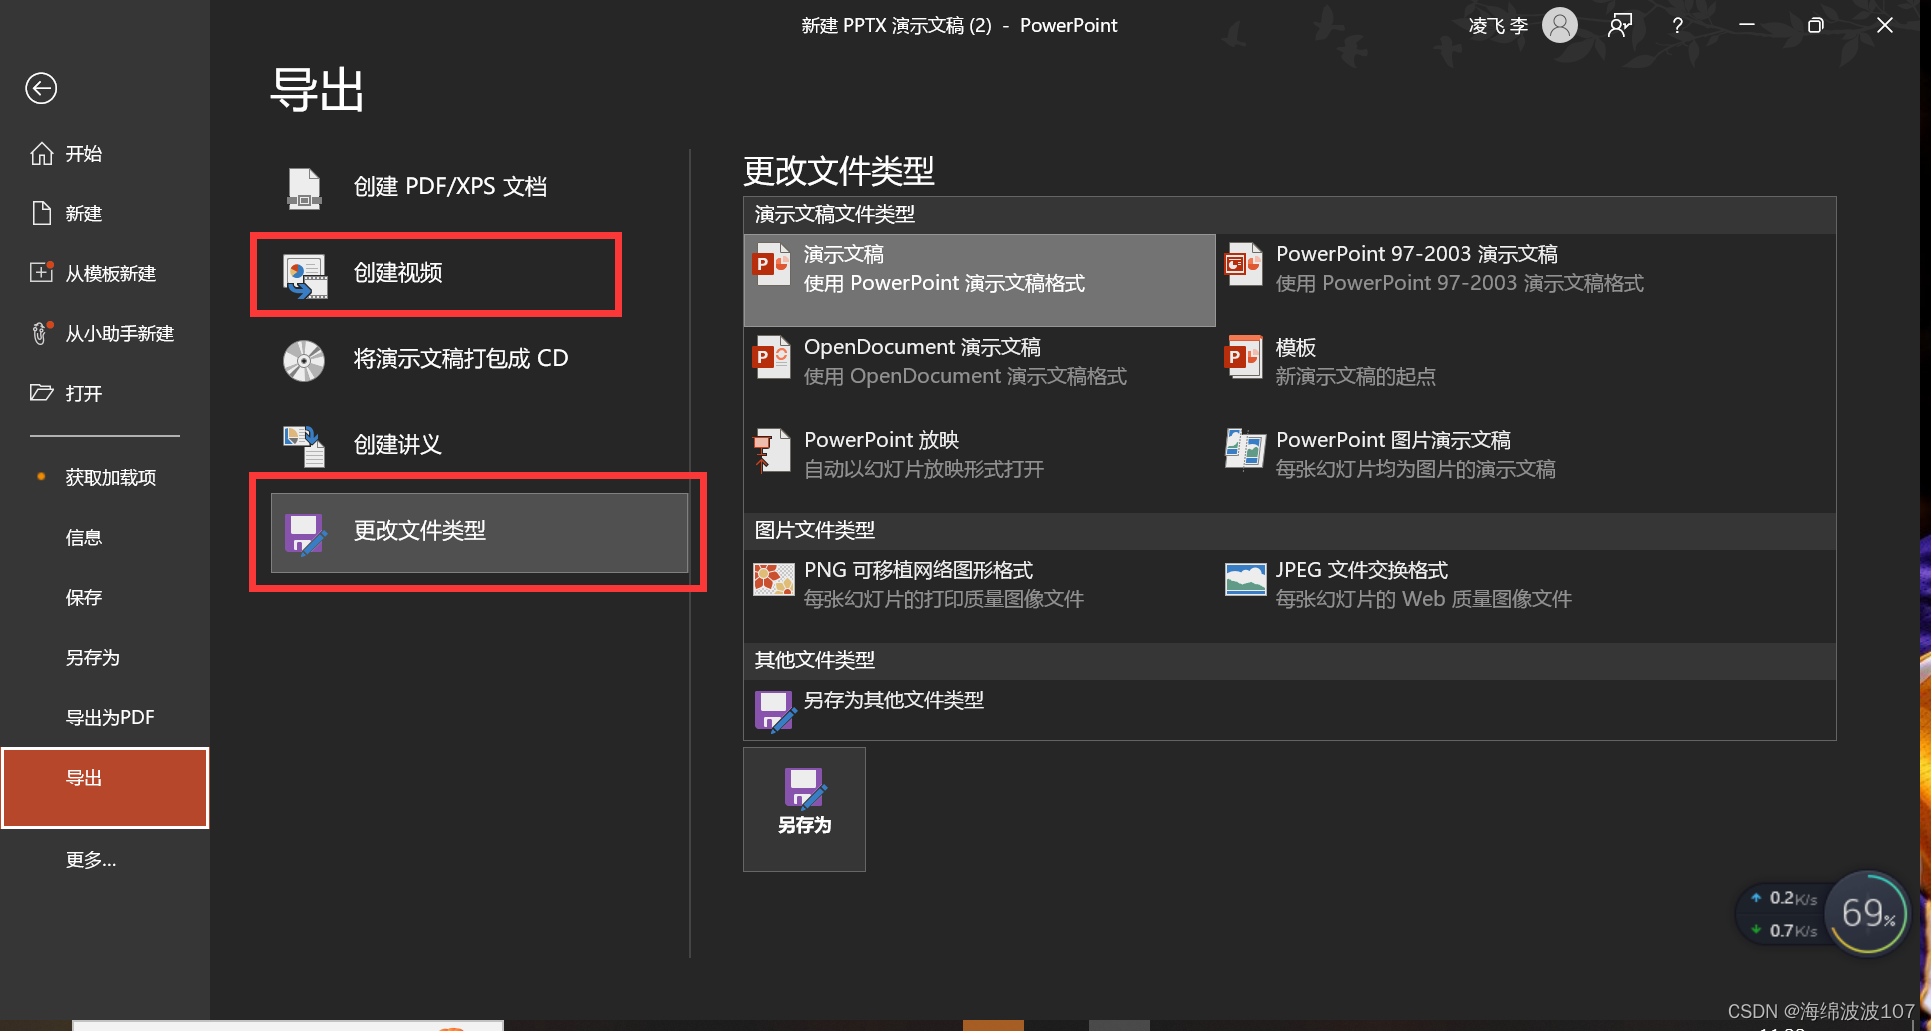Open the 更多... sidebar entry
The image size is (1931, 1031).
pos(105,859)
